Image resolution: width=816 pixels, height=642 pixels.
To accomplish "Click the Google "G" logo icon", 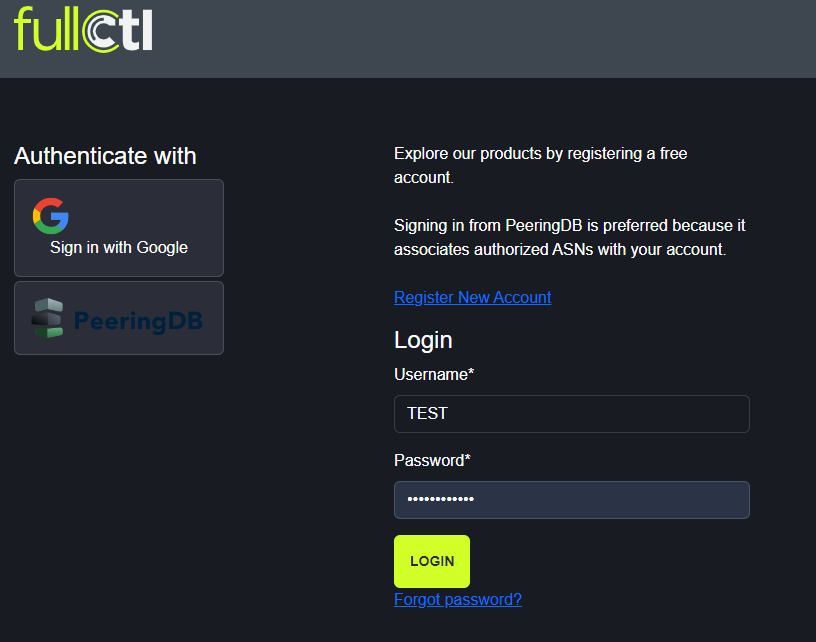I will click(50, 215).
